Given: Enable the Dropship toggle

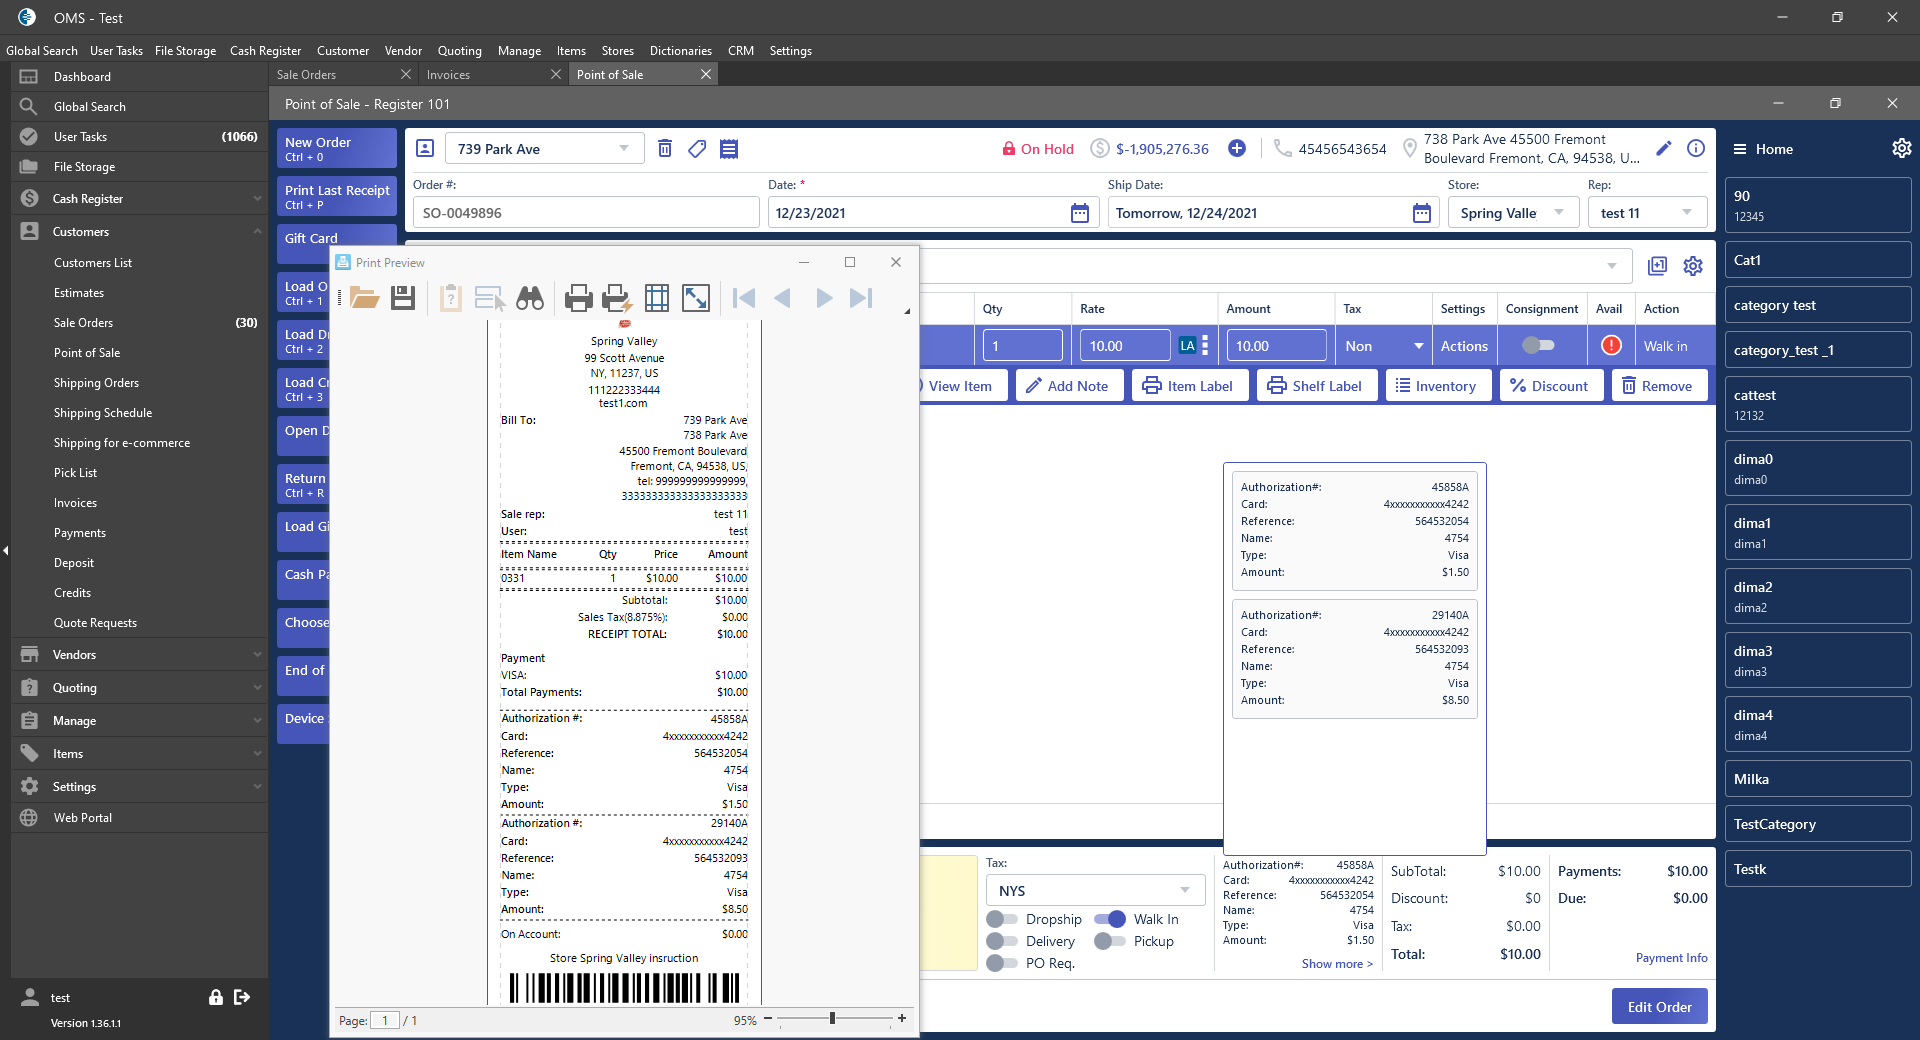Looking at the screenshot, I should [1001, 919].
